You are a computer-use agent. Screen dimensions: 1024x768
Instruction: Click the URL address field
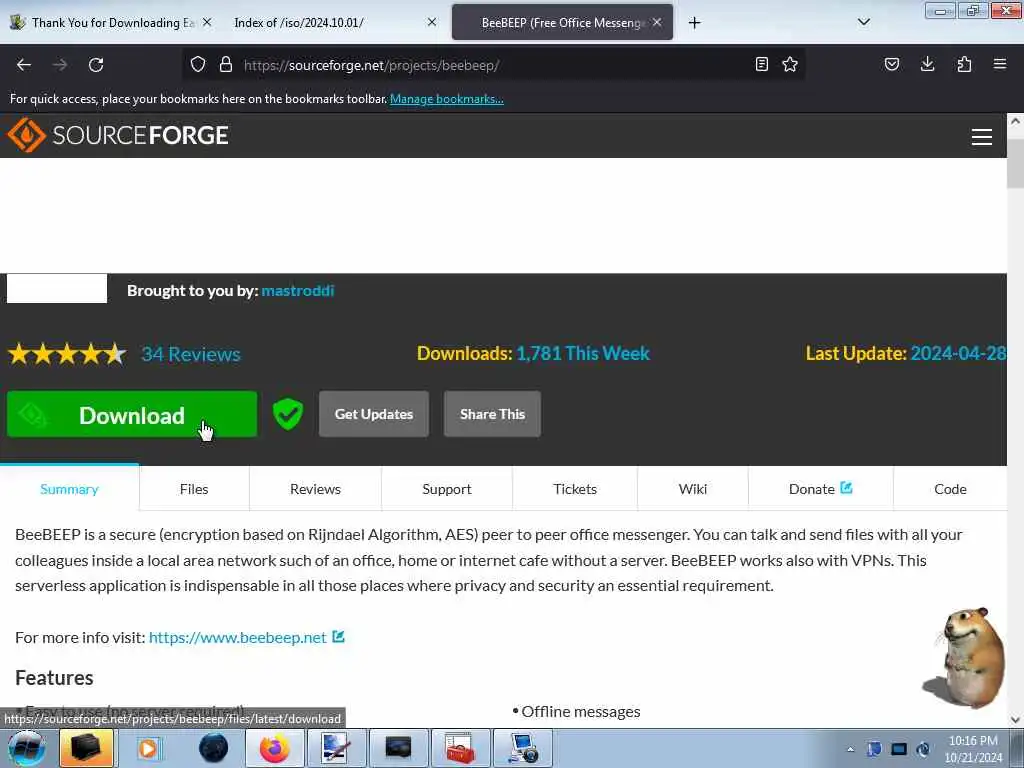496,65
